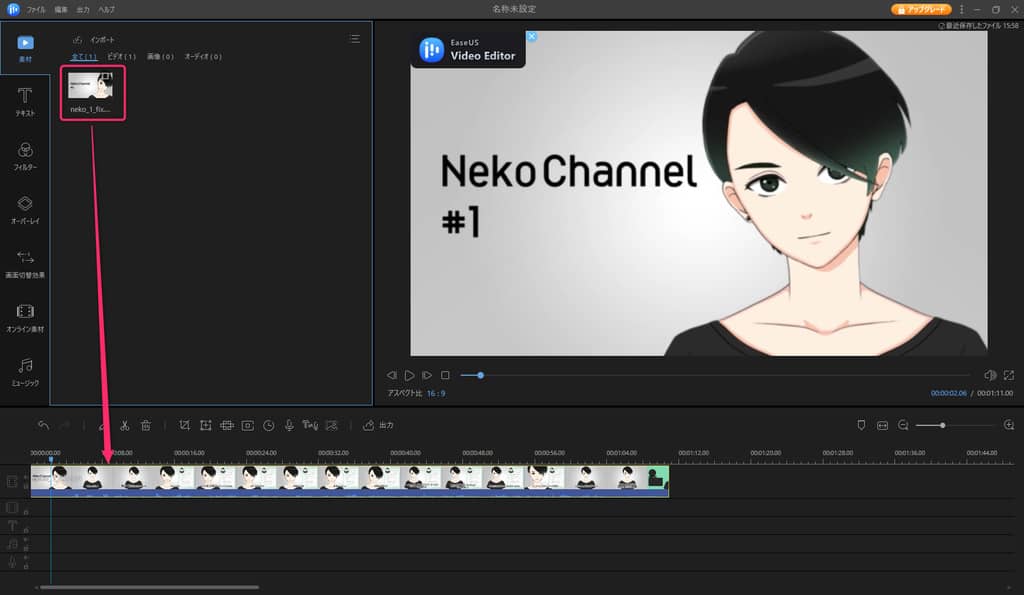Open the アスペクト比 16:9 aspect ratio selector
The image size is (1024, 595).
pos(437,394)
